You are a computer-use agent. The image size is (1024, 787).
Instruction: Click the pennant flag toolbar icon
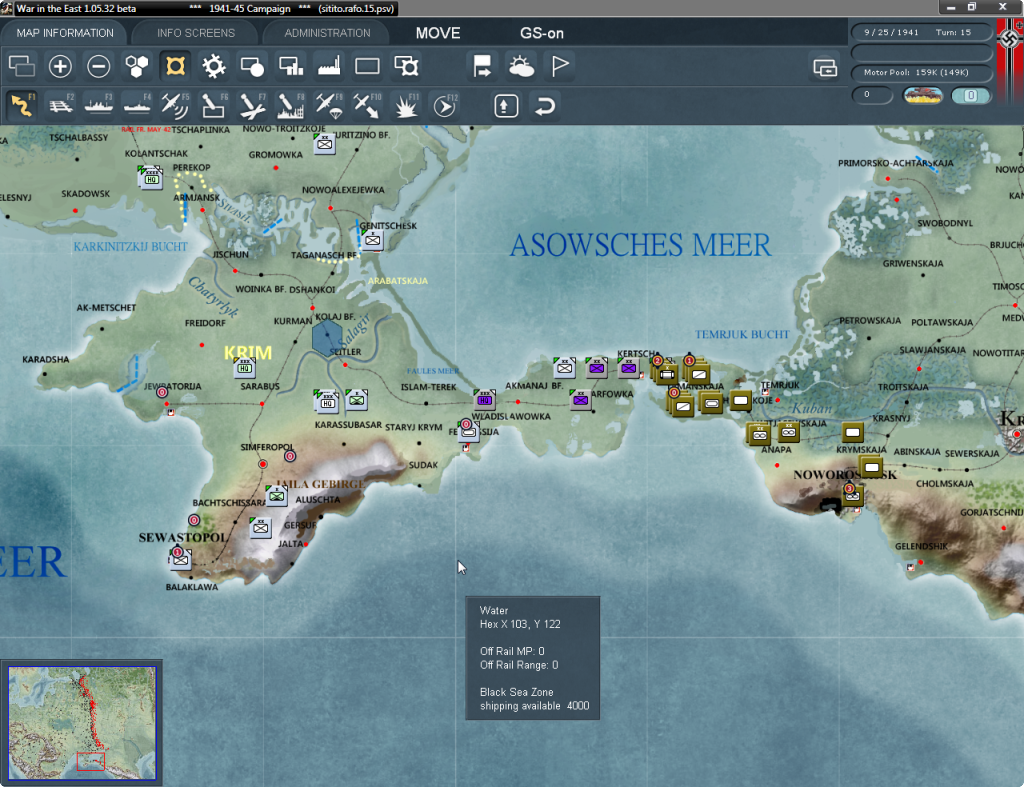coord(560,66)
